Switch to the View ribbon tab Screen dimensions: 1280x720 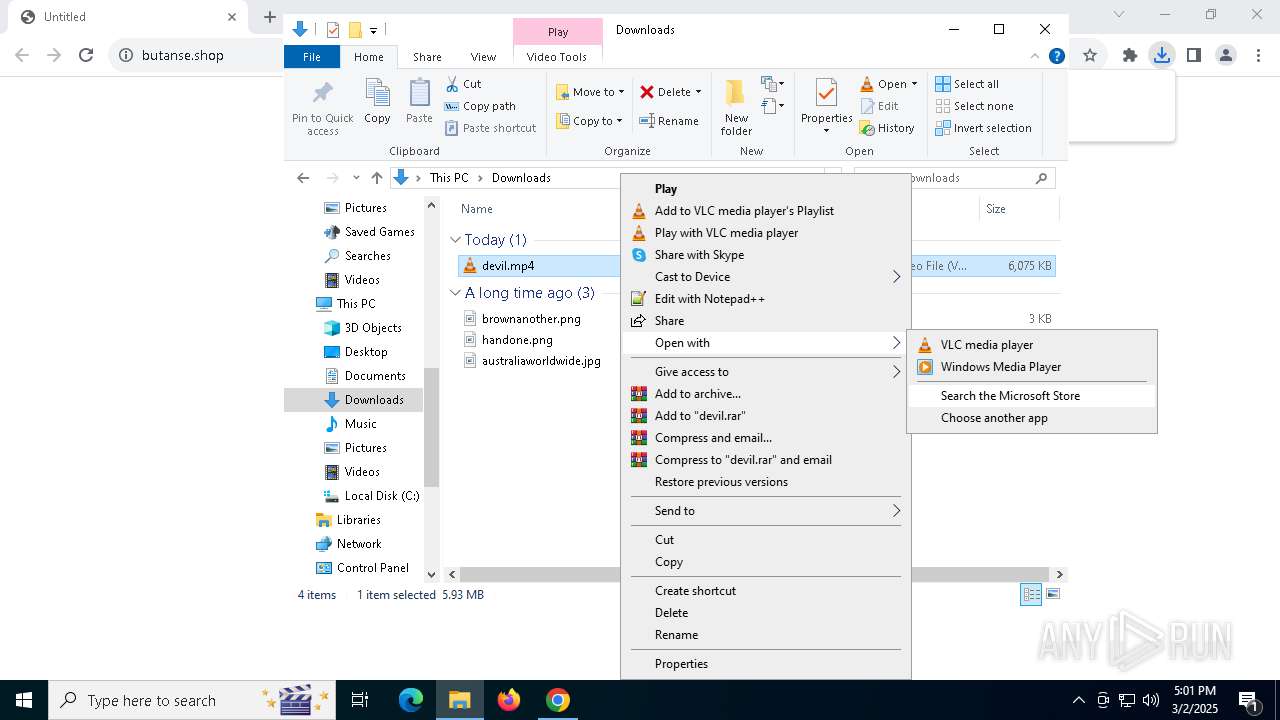(x=483, y=57)
